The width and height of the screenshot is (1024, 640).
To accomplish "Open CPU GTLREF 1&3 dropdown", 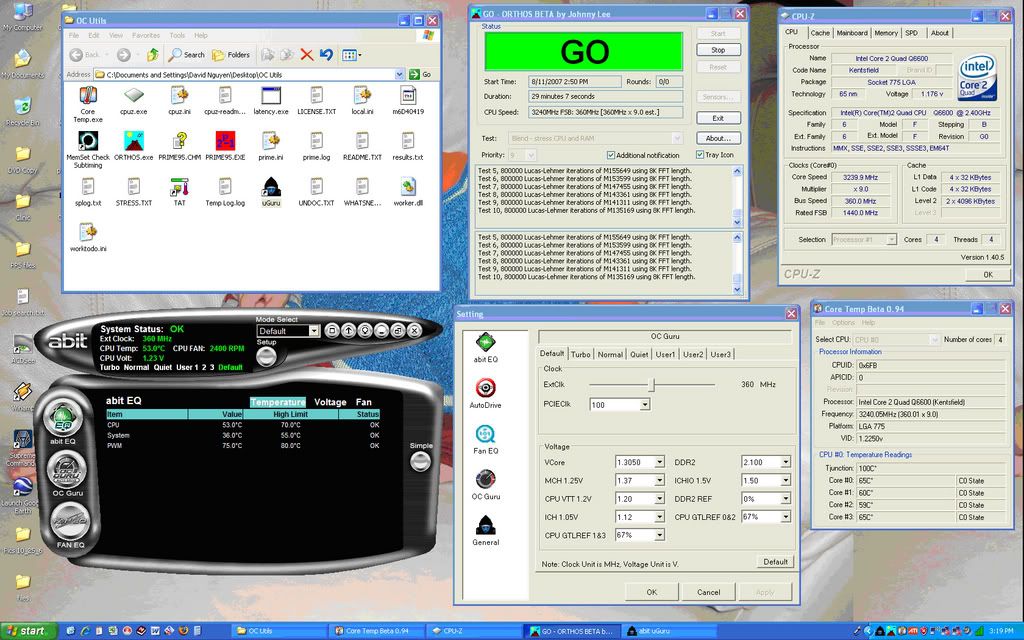I will (x=659, y=535).
